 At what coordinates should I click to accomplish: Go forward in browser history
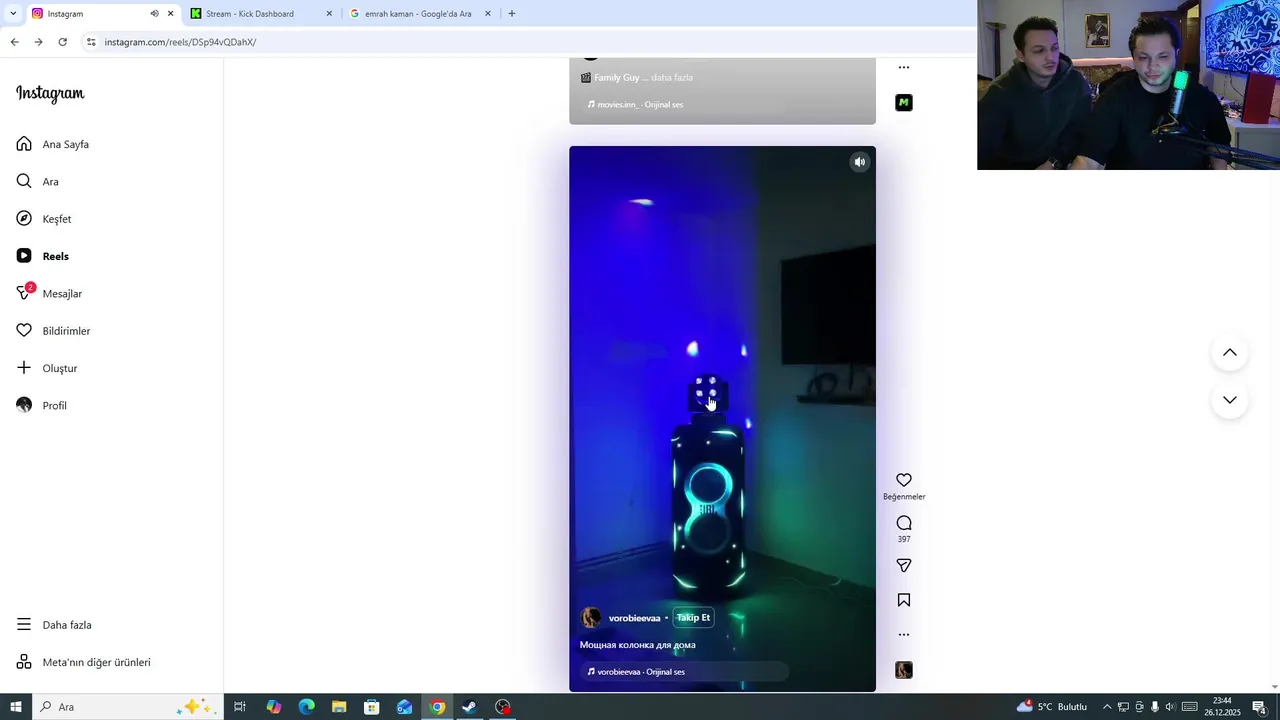coord(38,42)
